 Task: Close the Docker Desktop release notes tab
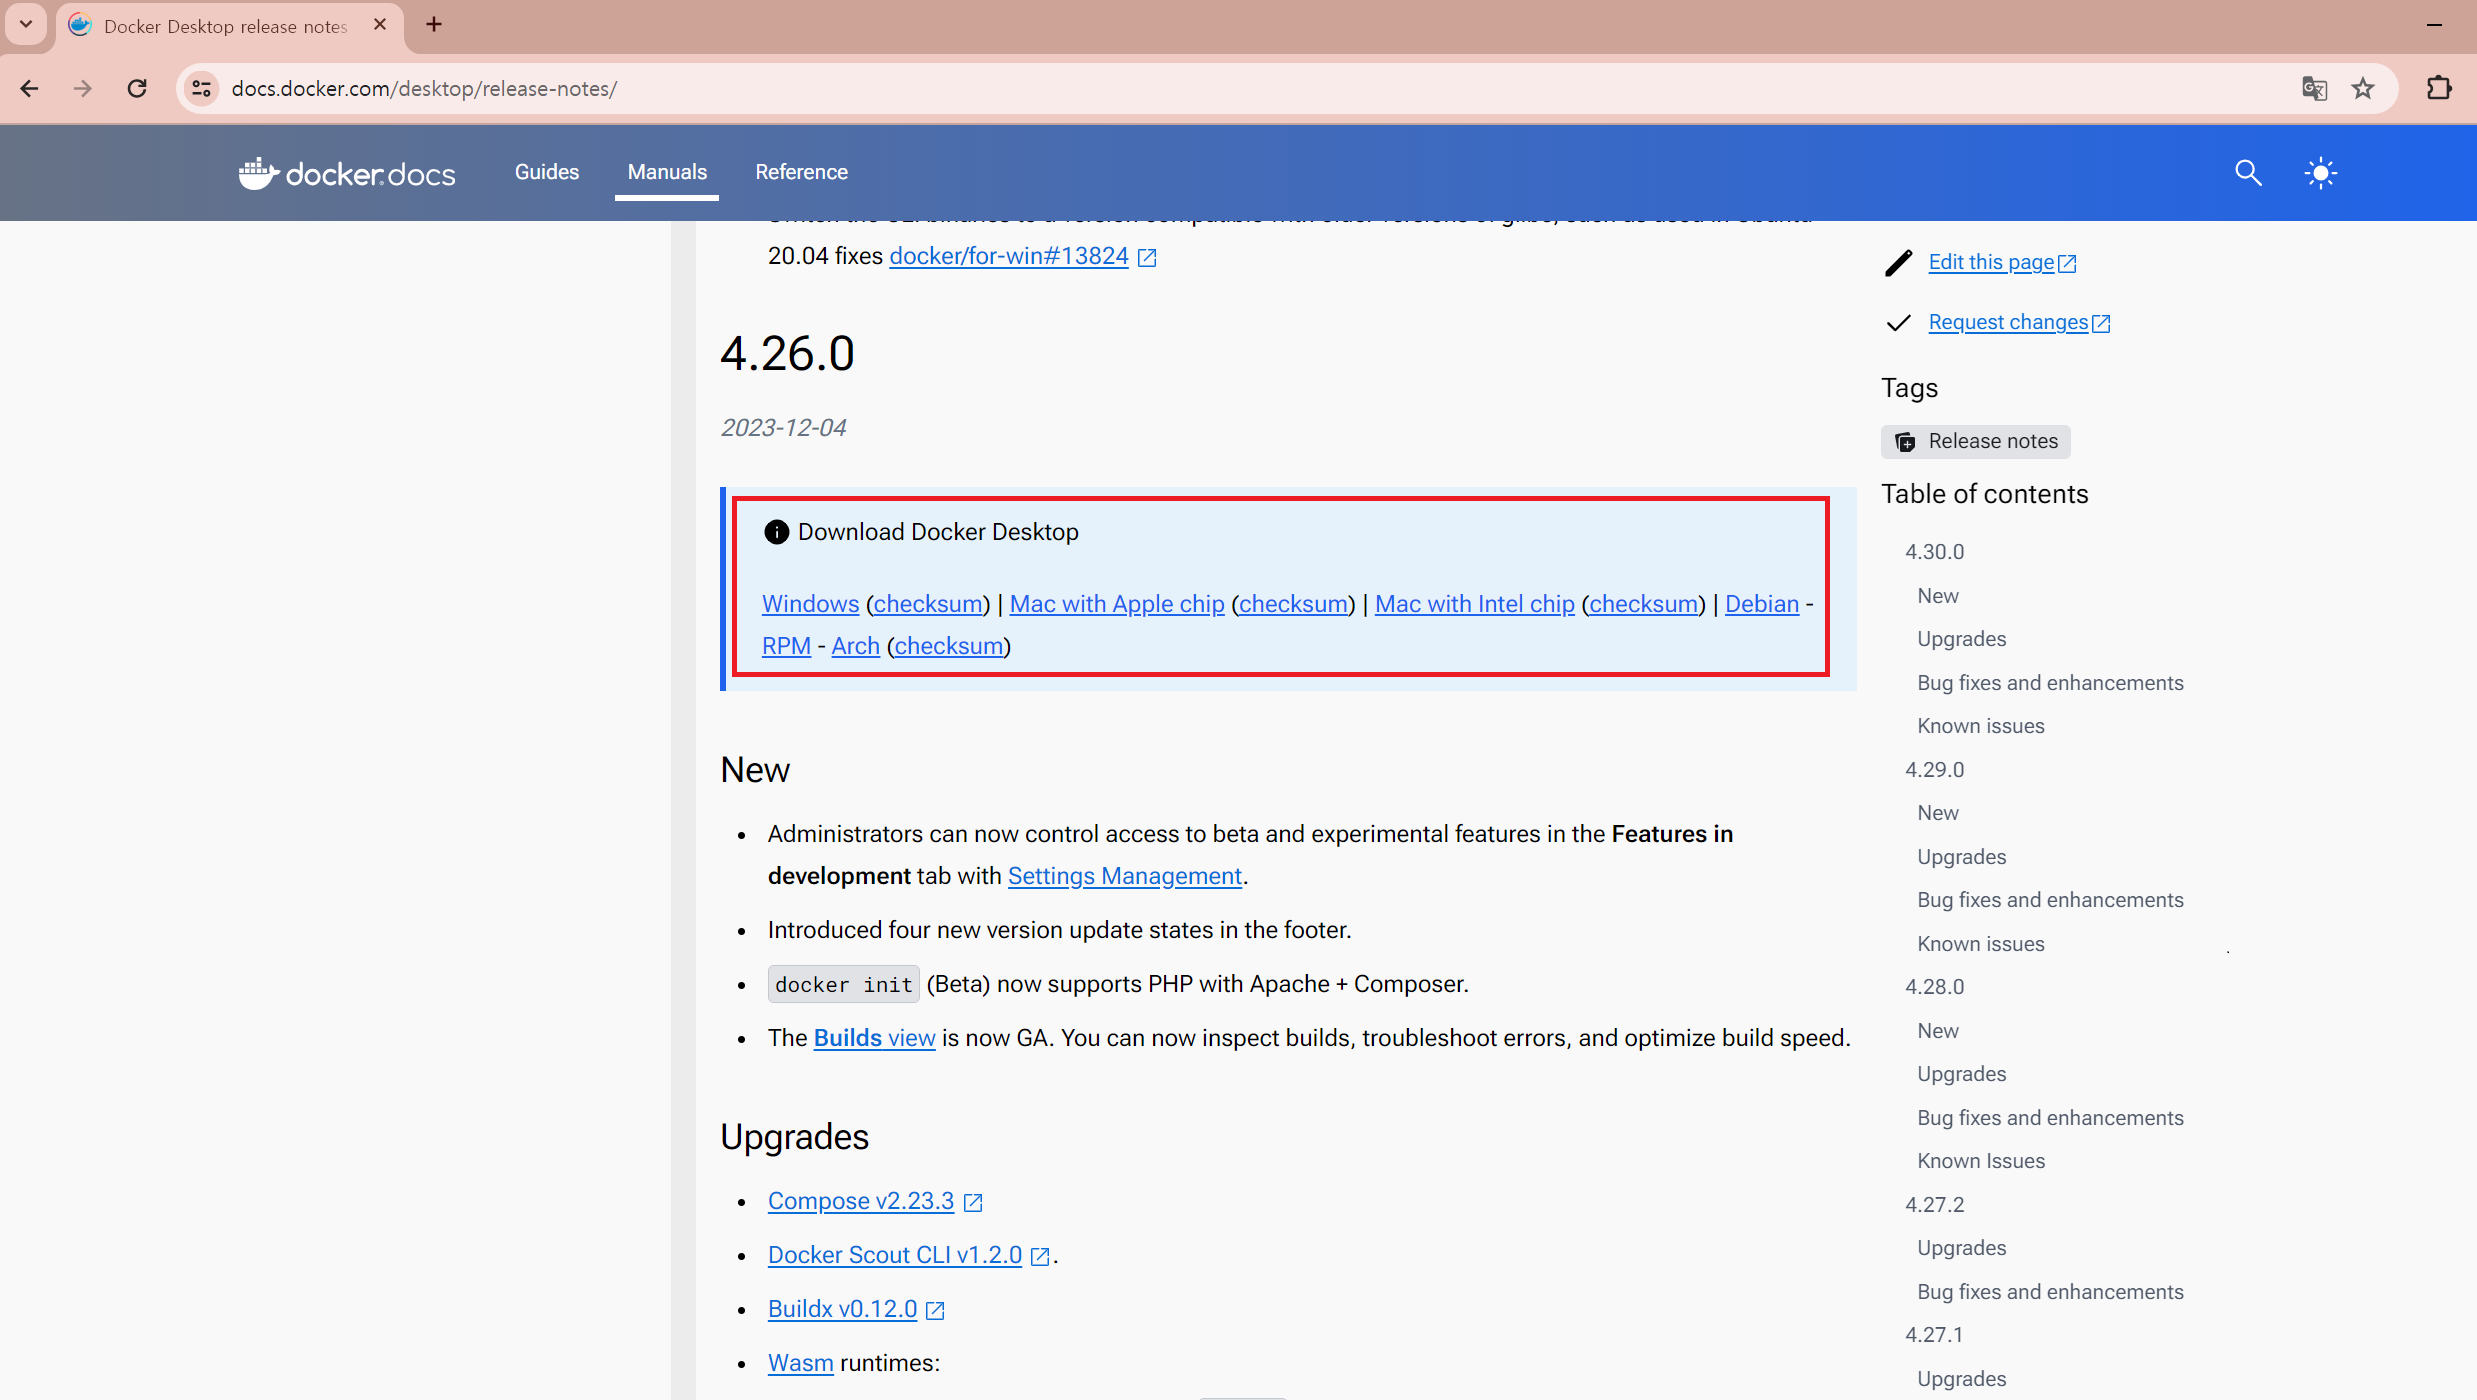pos(380,25)
